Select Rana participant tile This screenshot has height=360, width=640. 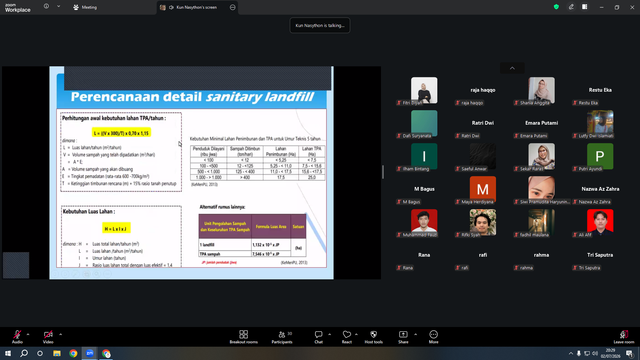pyautogui.click(x=424, y=256)
